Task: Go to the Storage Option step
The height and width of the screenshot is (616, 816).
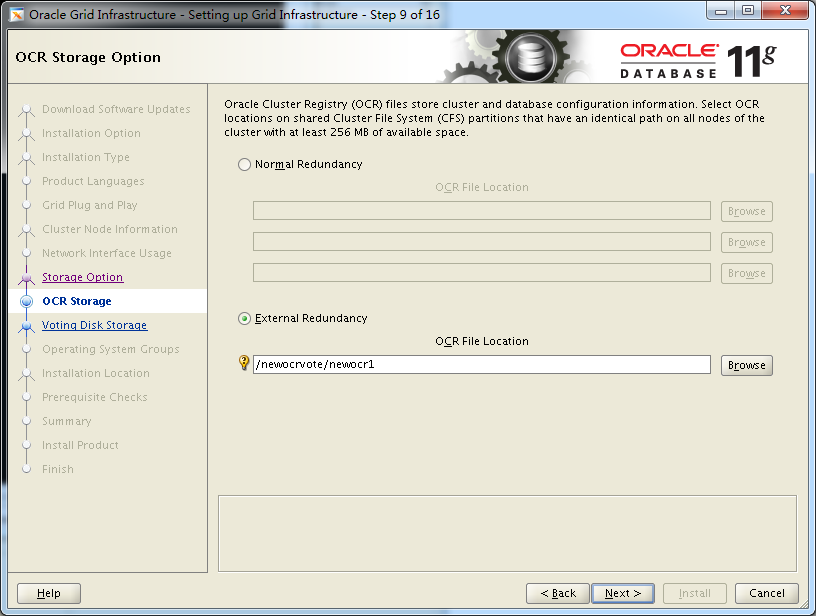Action: click(x=82, y=277)
